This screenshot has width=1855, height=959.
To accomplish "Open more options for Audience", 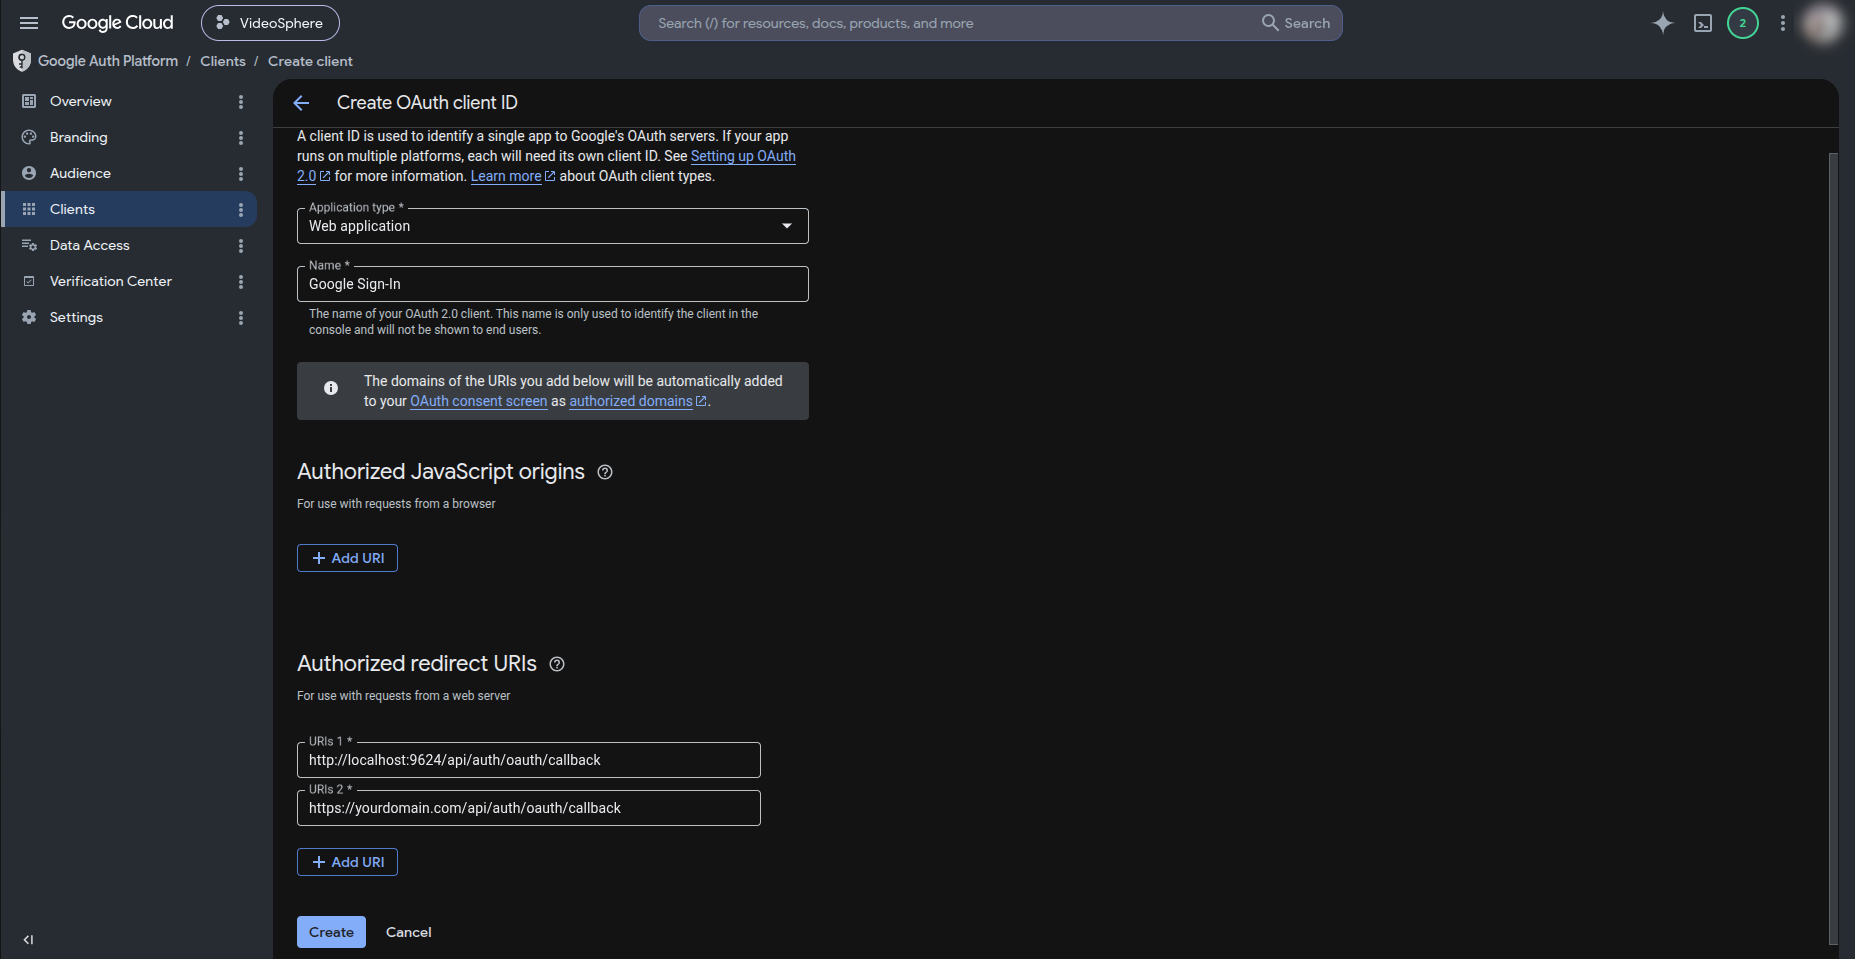I will pyautogui.click(x=241, y=173).
